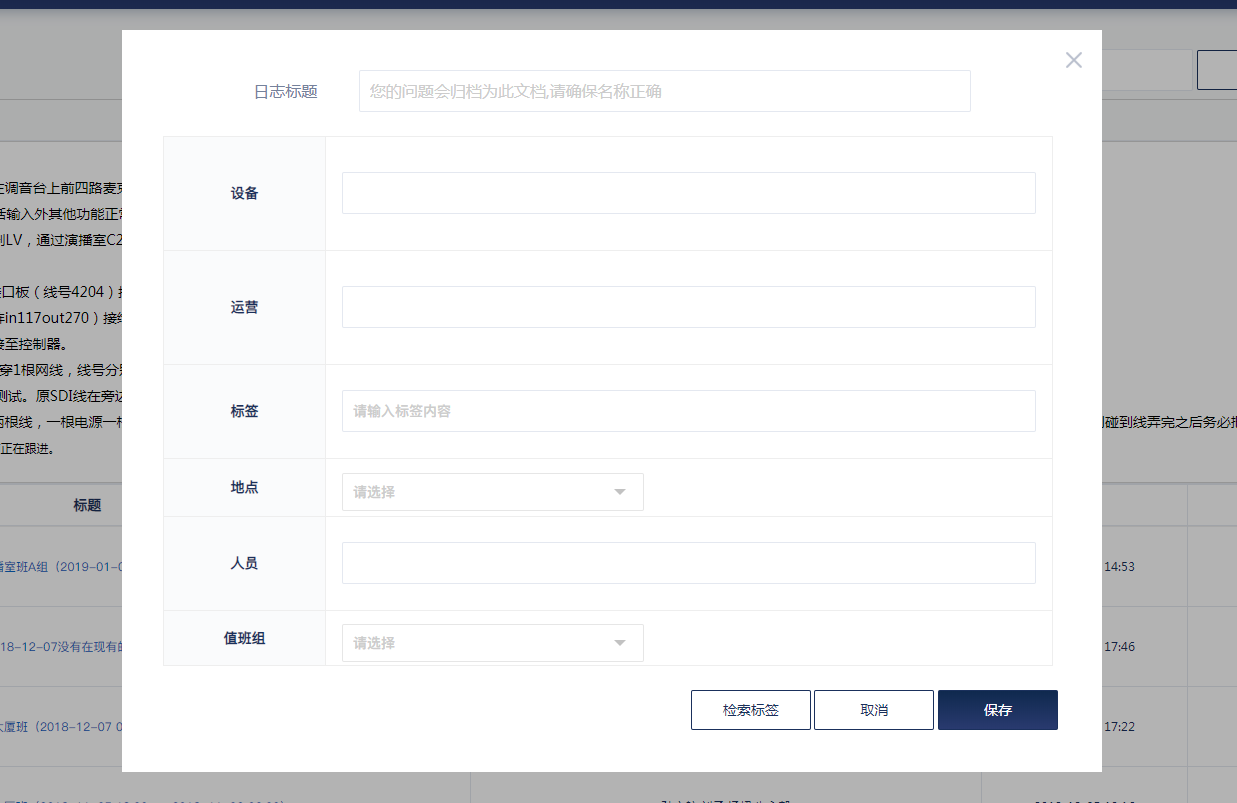The height and width of the screenshot is (803, 1237).
Task: Select the 标签 tag content field
Action: pos(688,411)
